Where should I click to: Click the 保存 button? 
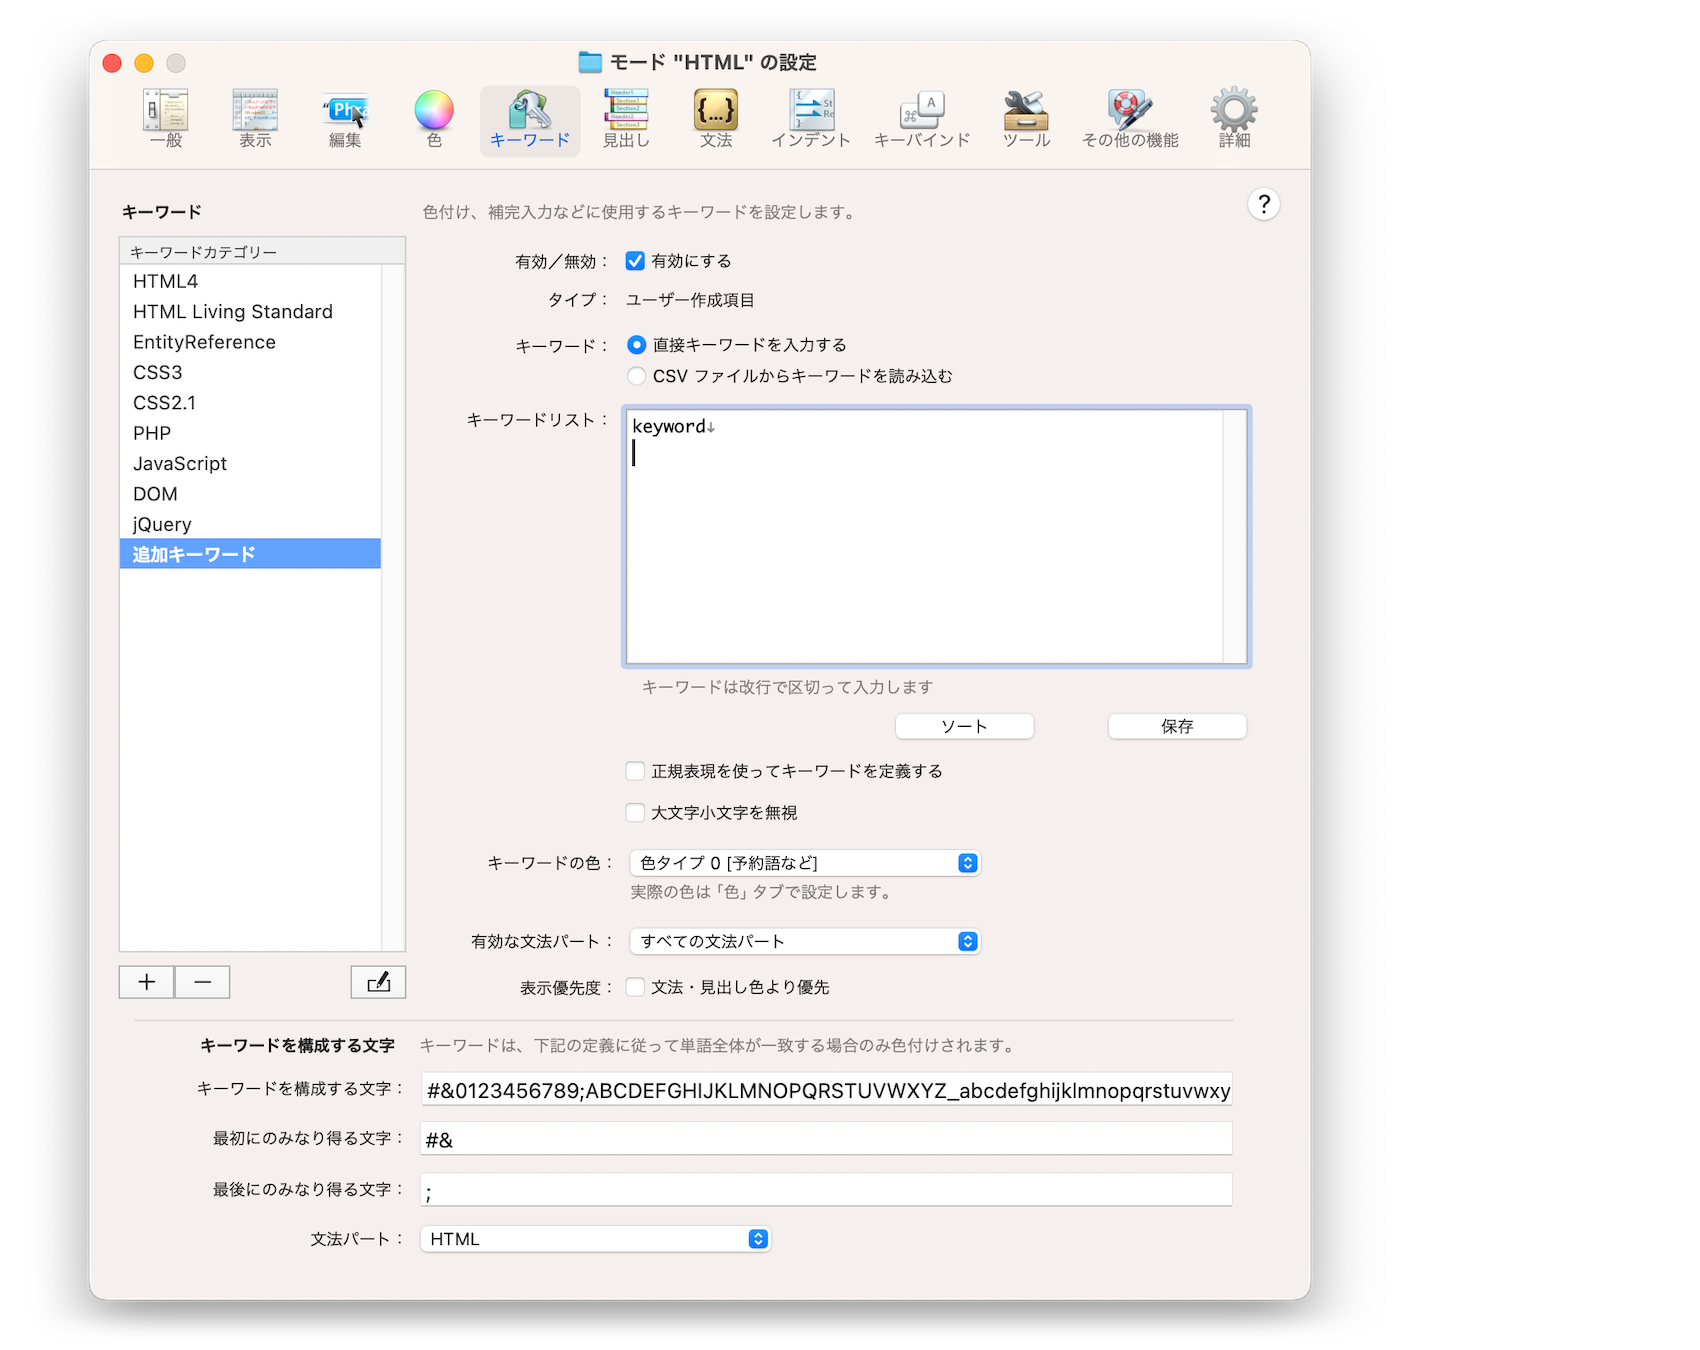point(1177,726)
